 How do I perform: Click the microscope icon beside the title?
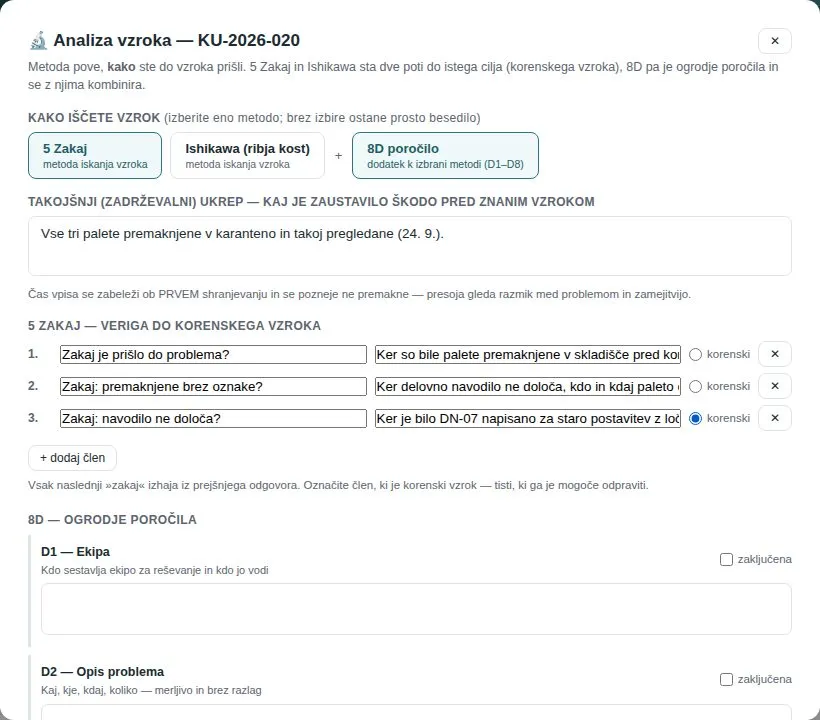point(38,41)
